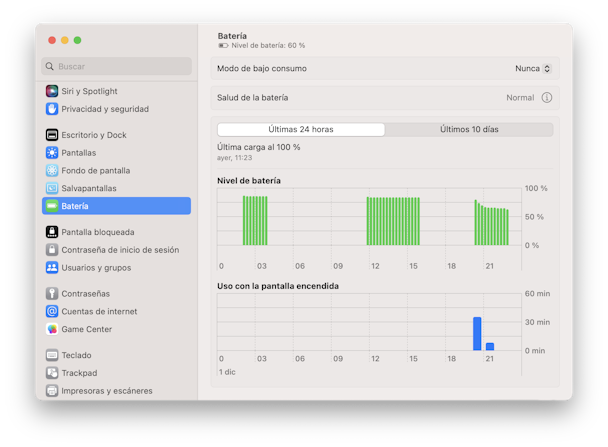Click the Buscar search field

116,66
